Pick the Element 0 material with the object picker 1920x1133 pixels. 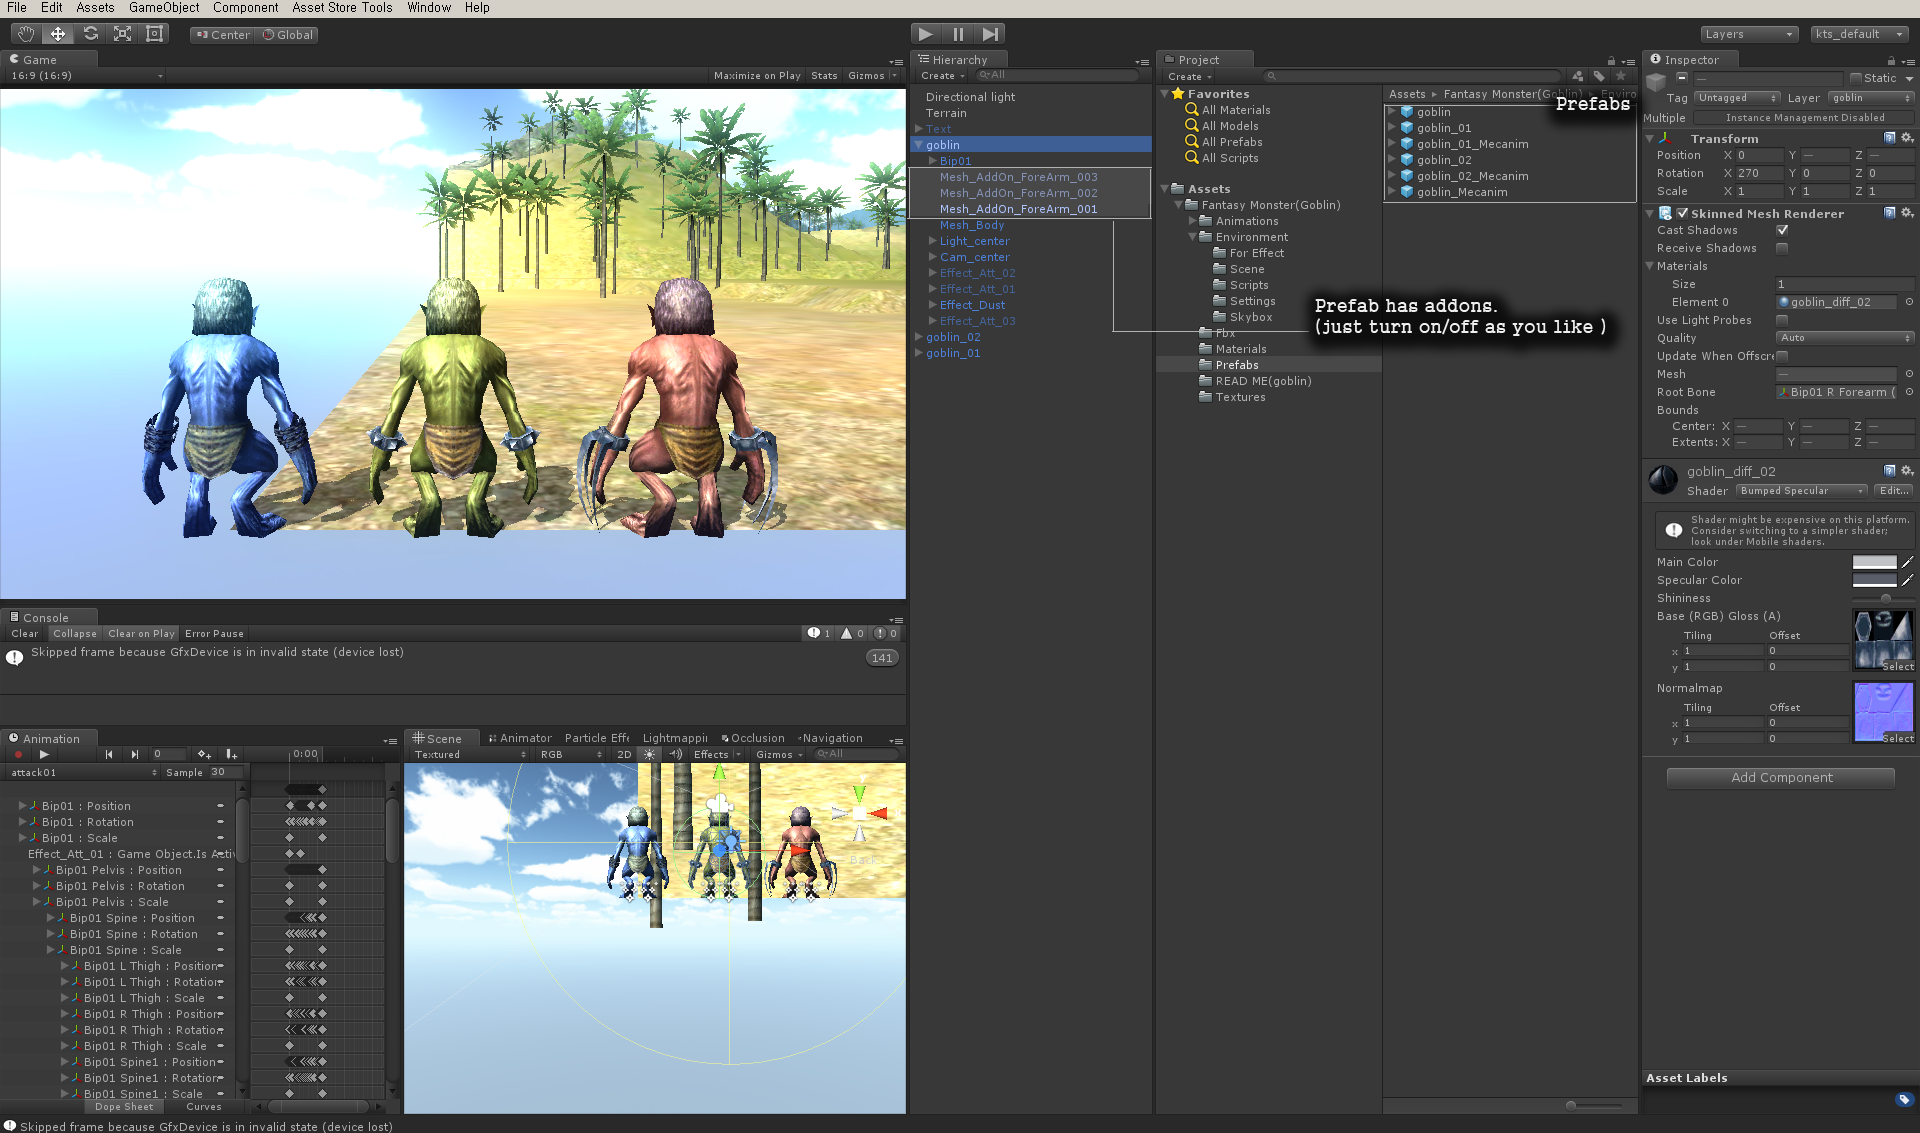[x=1909, y=302]
